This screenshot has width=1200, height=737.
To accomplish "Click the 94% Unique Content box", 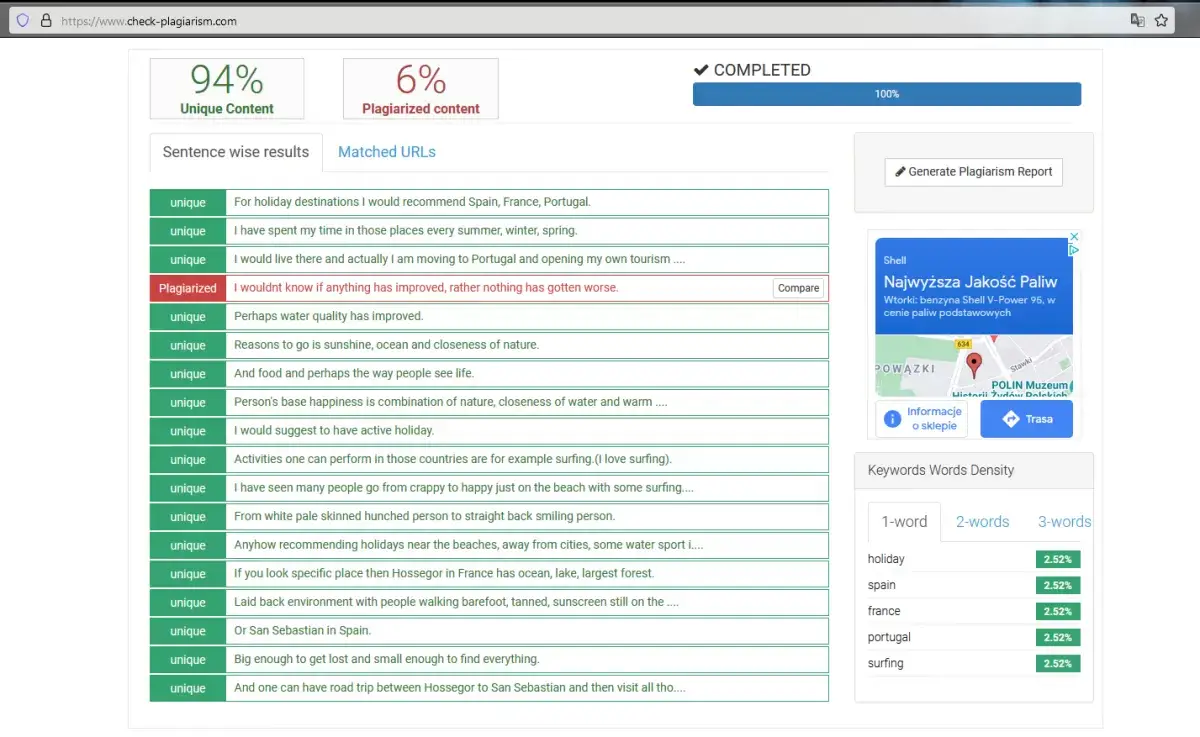I will click(227, 88).
